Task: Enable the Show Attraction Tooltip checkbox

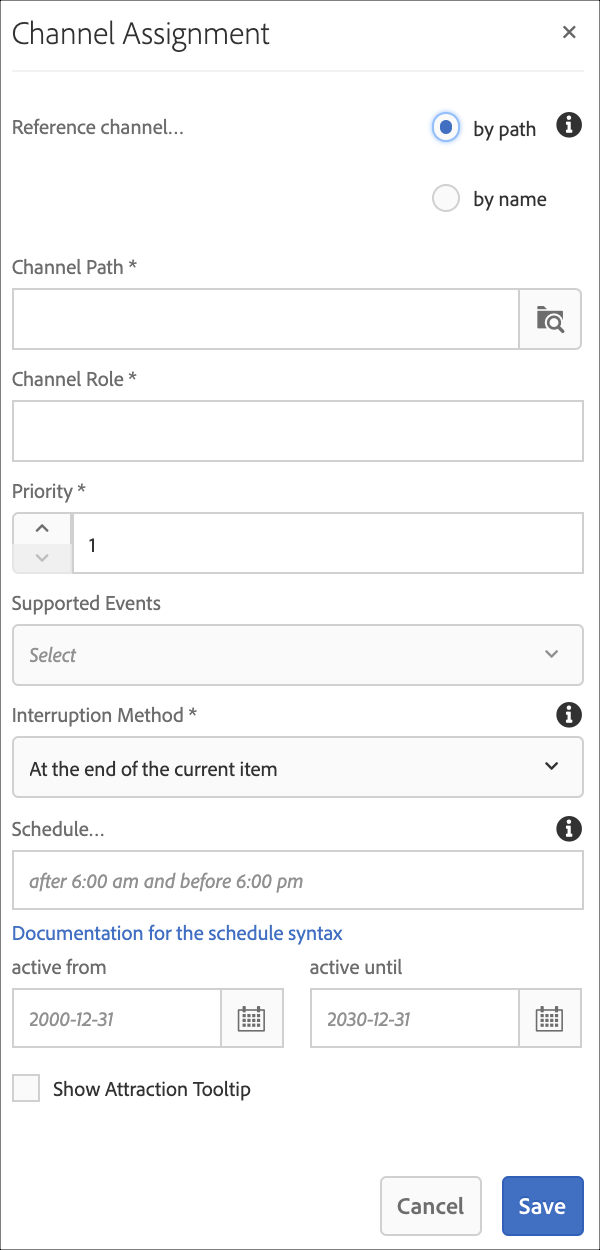Action: [26, 1089]
